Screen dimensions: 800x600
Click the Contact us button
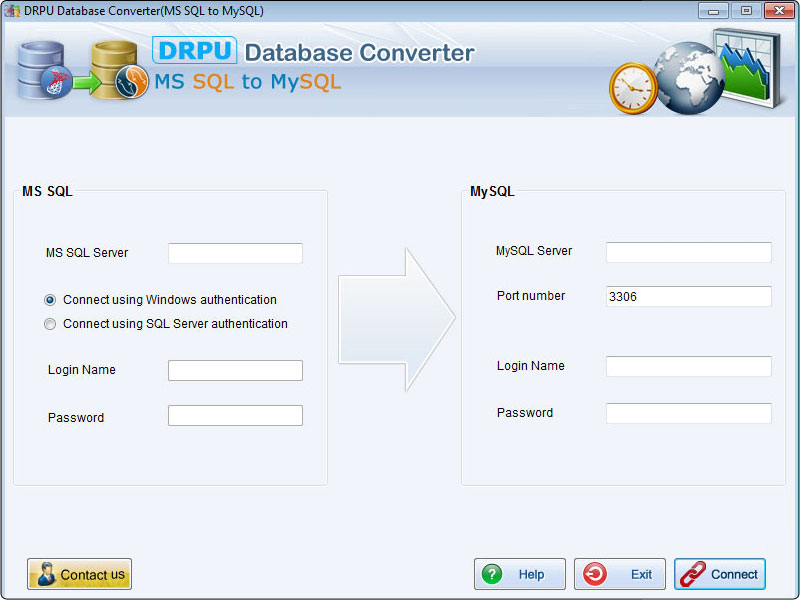78,574
